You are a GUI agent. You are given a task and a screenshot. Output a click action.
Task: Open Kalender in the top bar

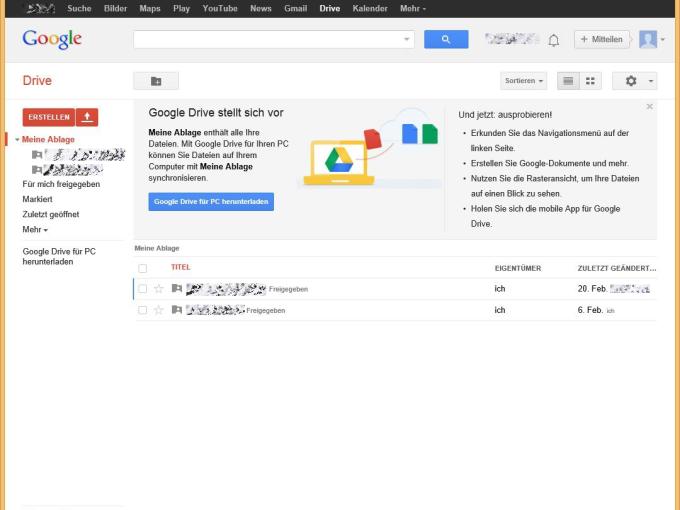tap(370, 9)
